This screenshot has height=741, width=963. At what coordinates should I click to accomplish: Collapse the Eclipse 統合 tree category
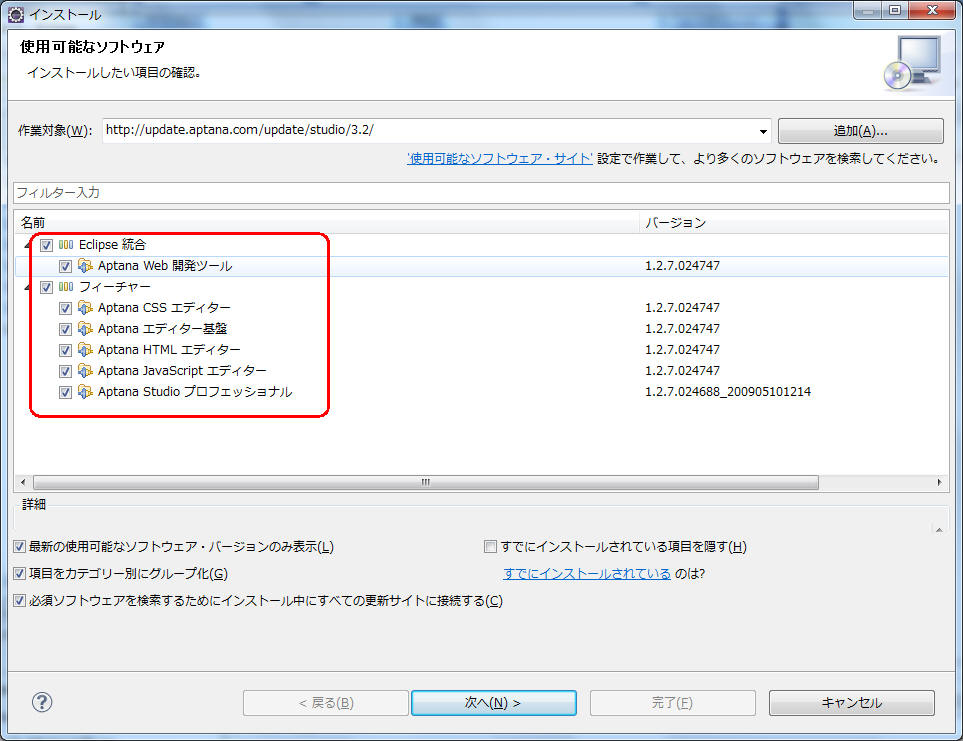[x=24, y=245]
